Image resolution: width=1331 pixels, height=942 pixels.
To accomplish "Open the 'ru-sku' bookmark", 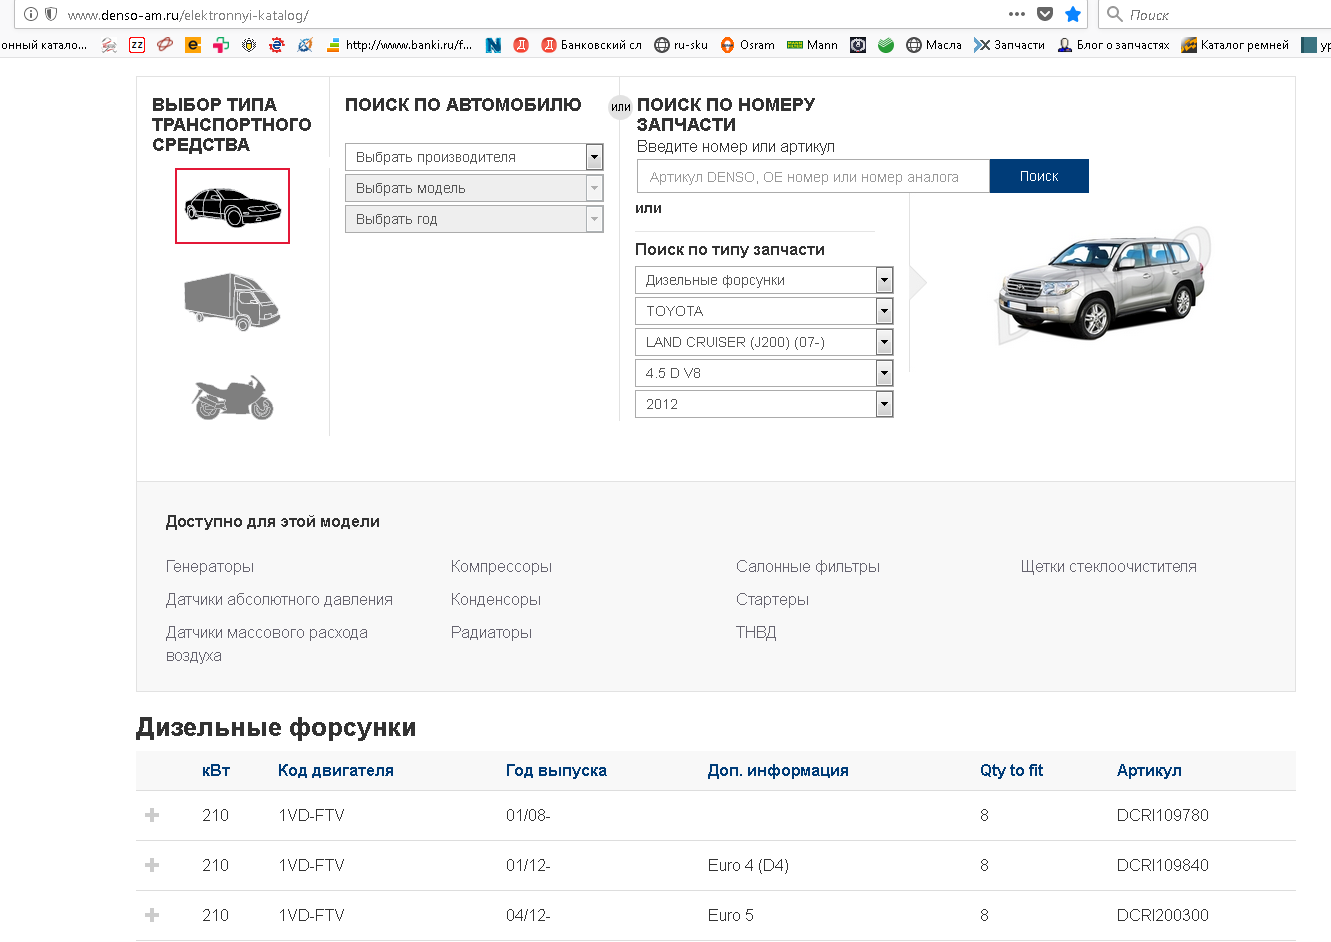I will [681, 45].
